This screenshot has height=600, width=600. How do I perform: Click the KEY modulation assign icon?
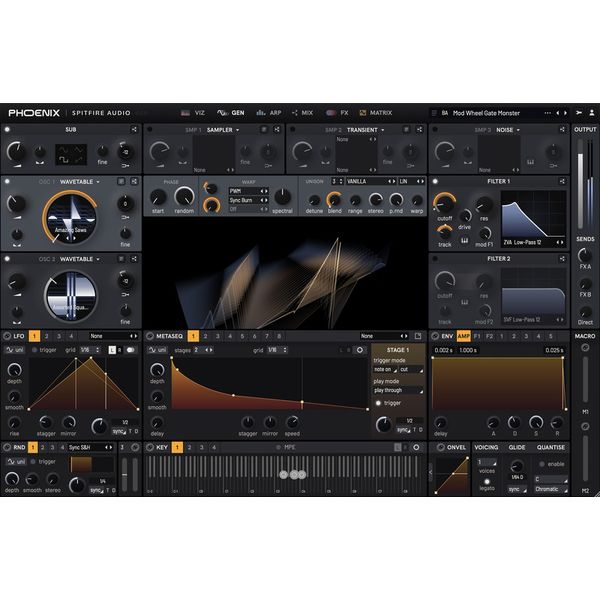(150, 447)
